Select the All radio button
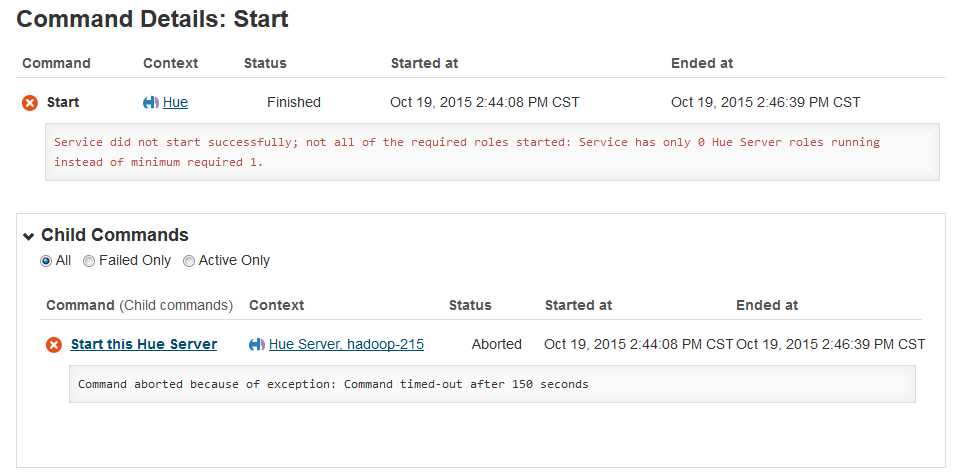Viewport: 958px width, 476px height. (x=46, y=261)
